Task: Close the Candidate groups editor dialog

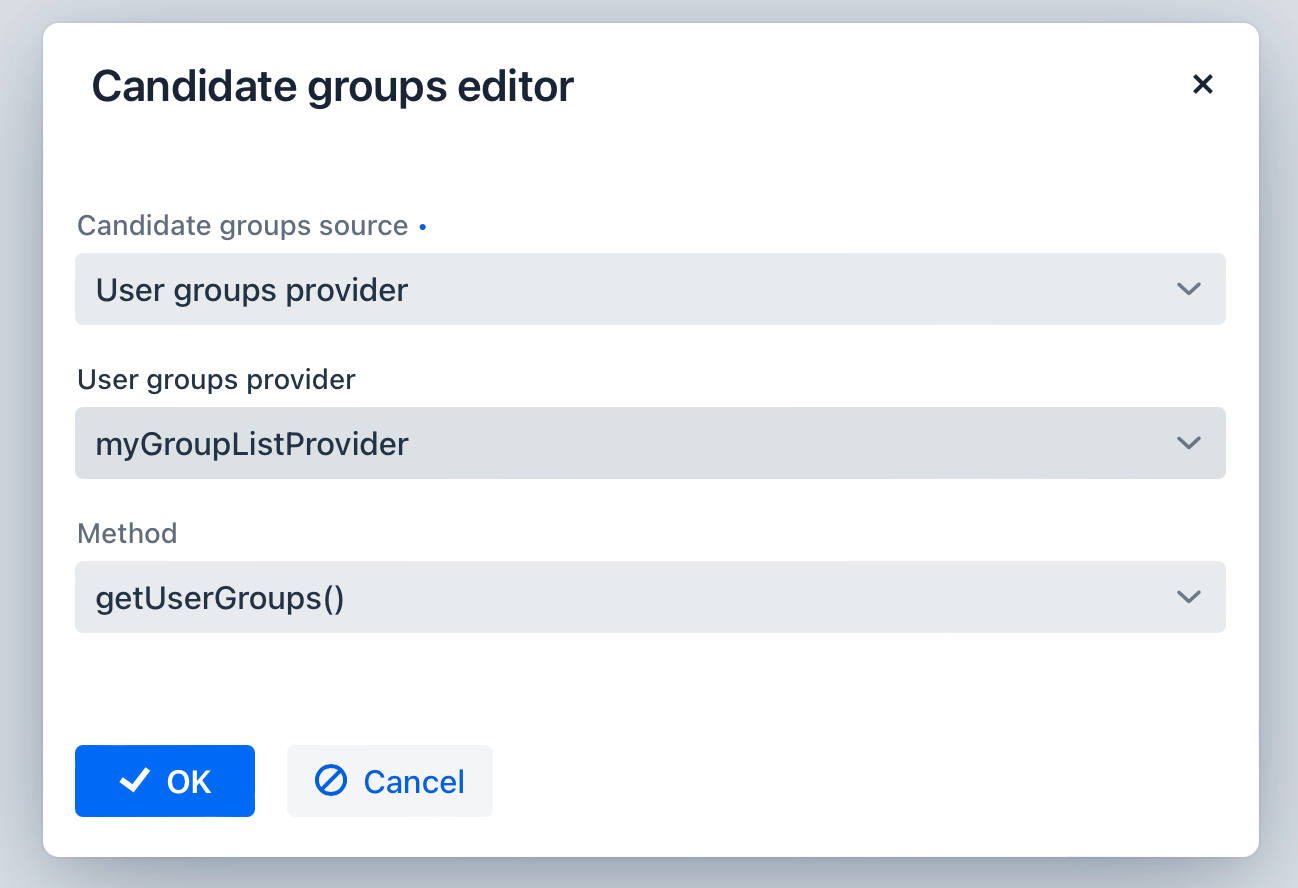Action: click(x=1203, y=85)
